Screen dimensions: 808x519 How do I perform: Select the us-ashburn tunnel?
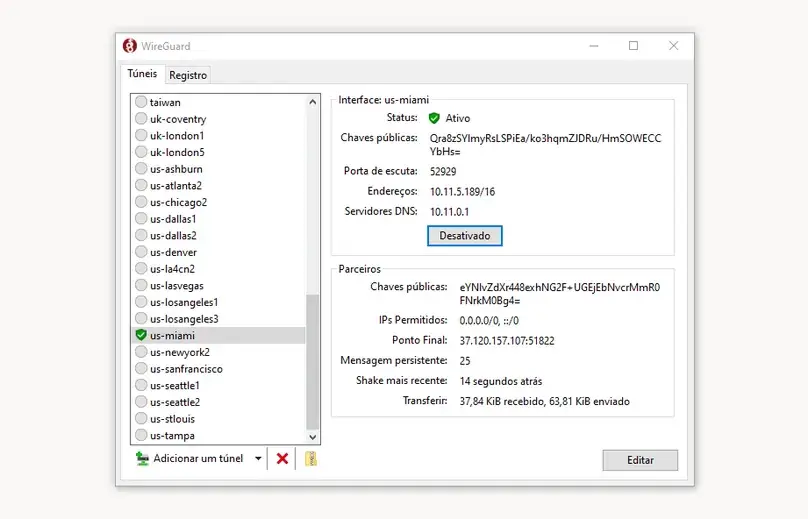pyautogui.click(x=218, y=169)
